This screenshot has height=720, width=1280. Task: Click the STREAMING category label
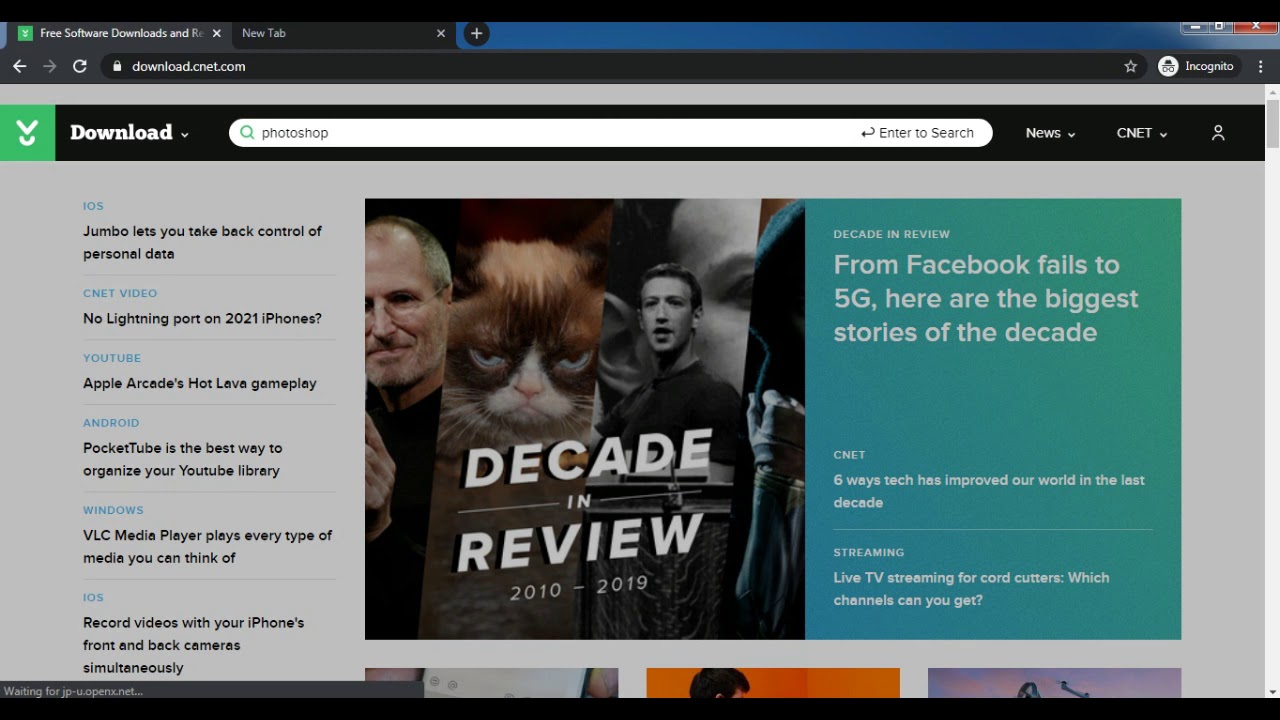tap(868, 552)
